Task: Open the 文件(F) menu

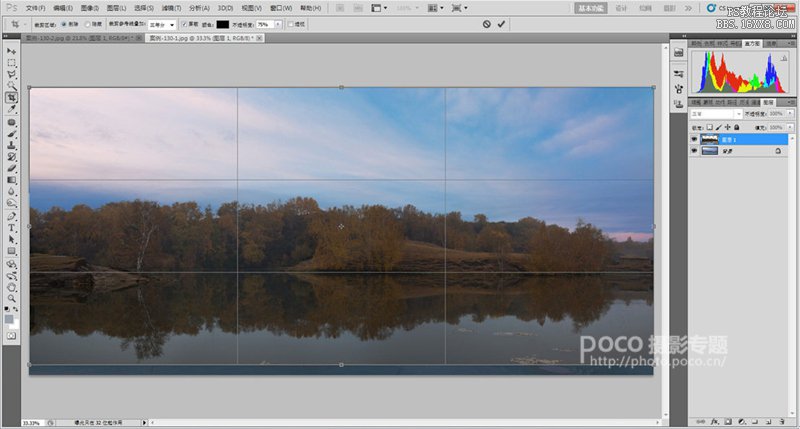Action: [x=35, y=8]
